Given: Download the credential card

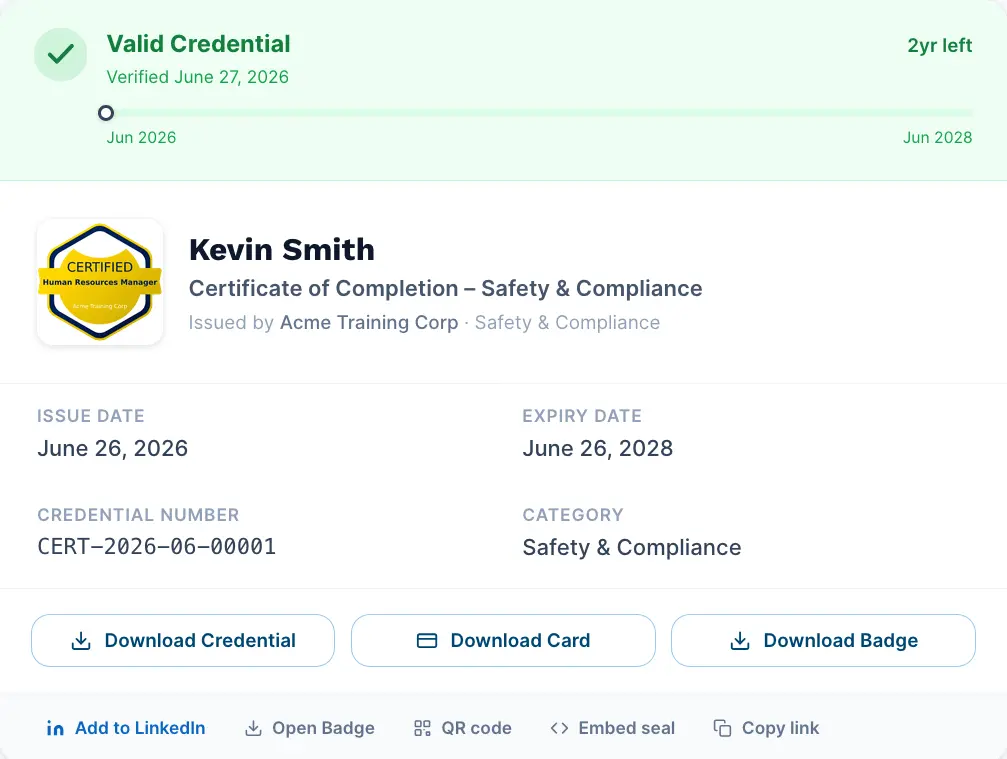Looking at the screenshot, I should pyautogui.click(x=504, y=641).
